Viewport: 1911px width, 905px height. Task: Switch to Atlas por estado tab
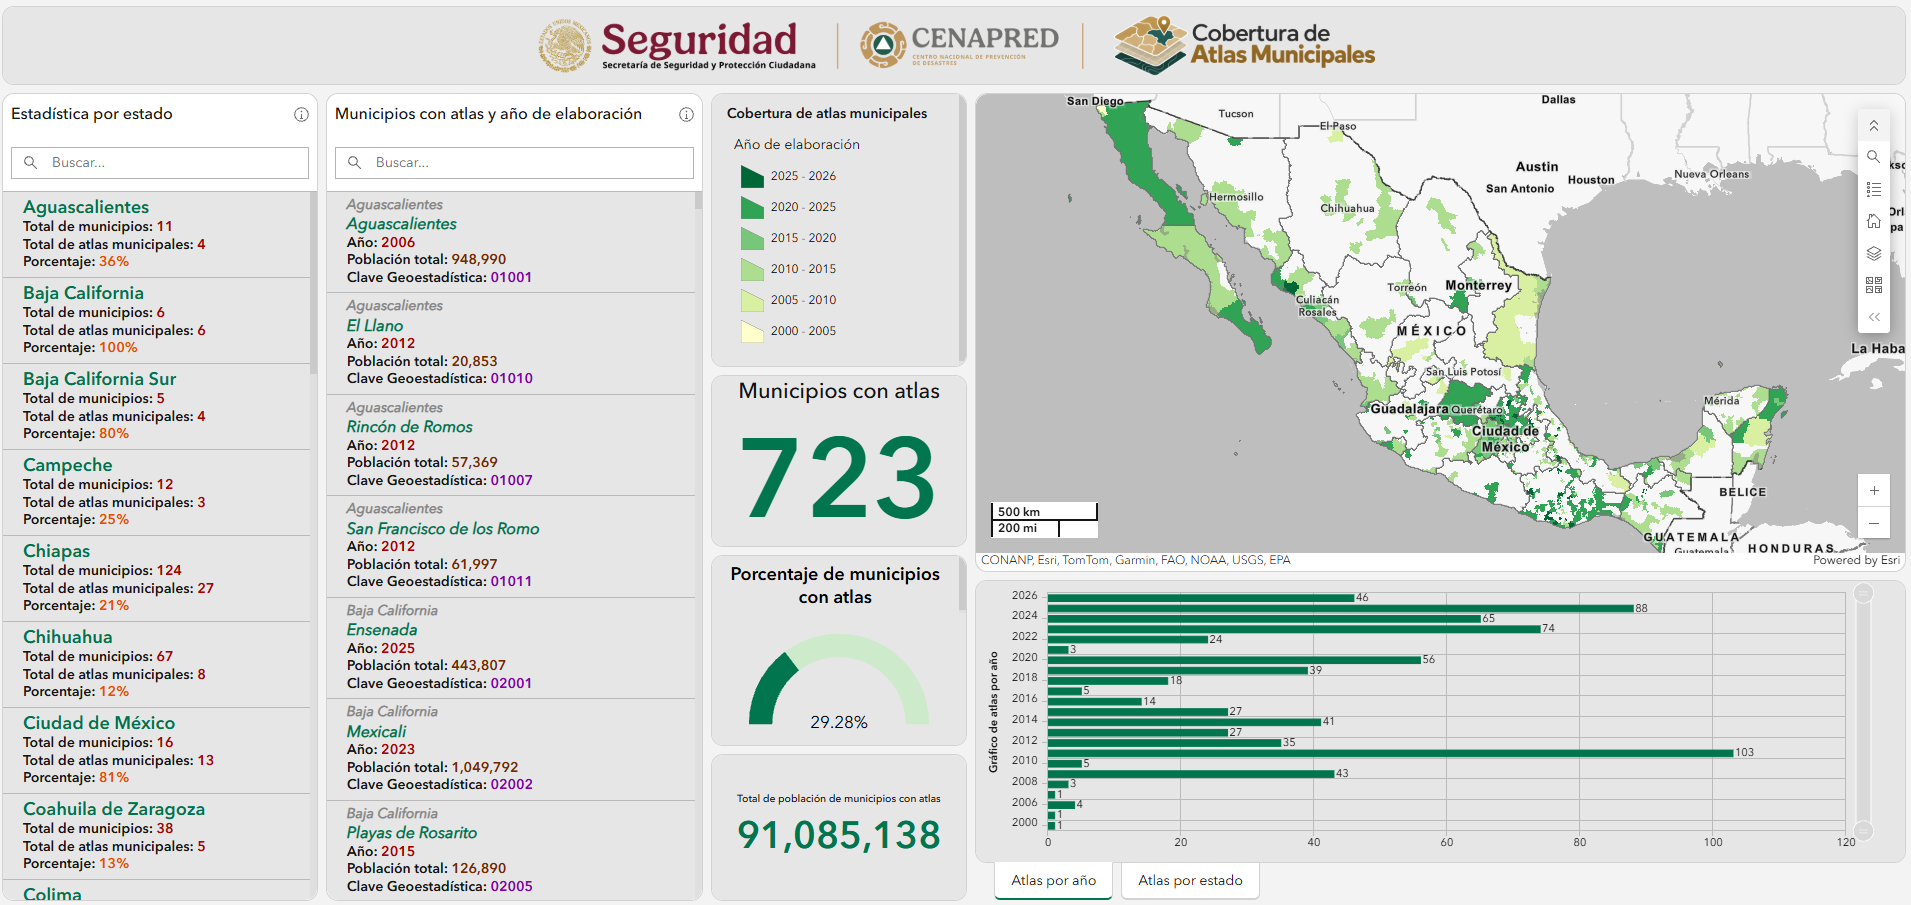click(x=1190, y=881)
